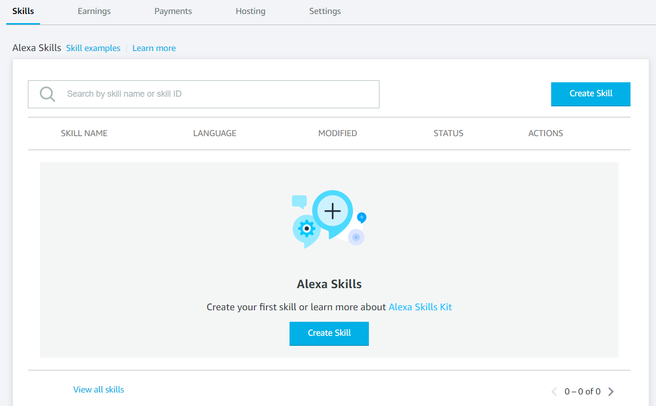
Task: Click the Create Skill button beside the search box
Action: (590, 94)
